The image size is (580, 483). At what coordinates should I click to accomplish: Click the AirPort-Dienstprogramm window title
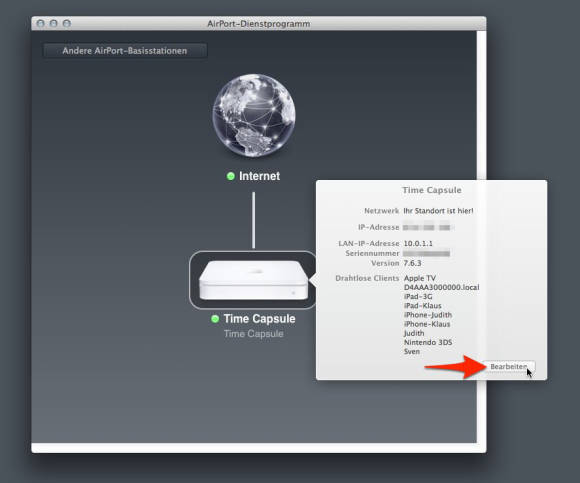pos(259,24)
